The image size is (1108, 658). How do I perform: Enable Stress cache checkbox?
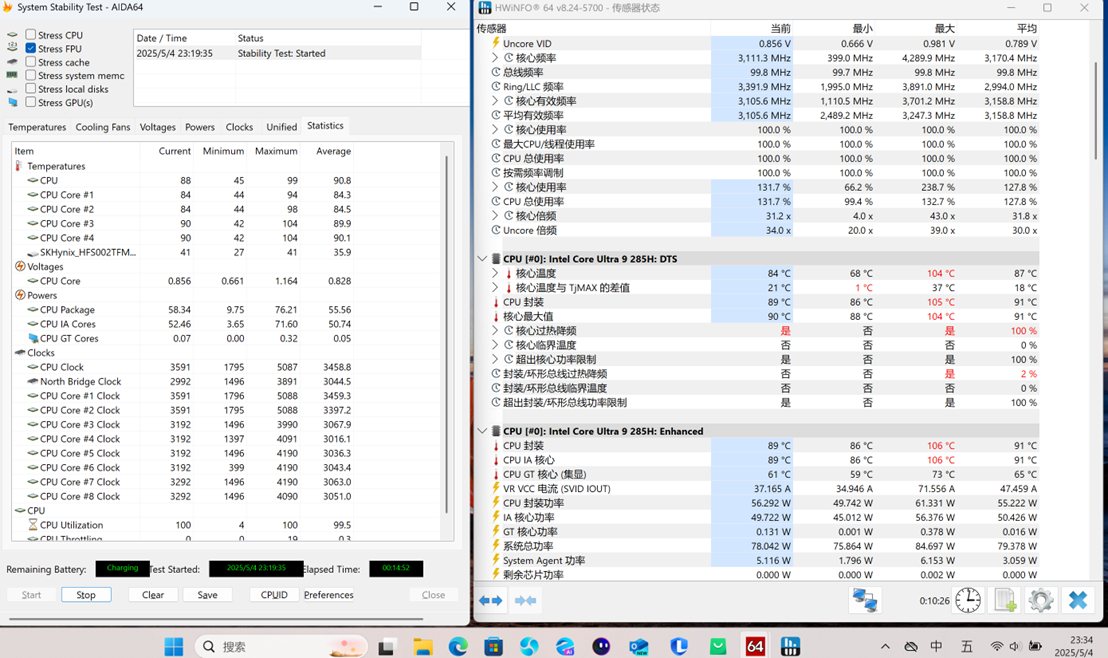(30, 61)
